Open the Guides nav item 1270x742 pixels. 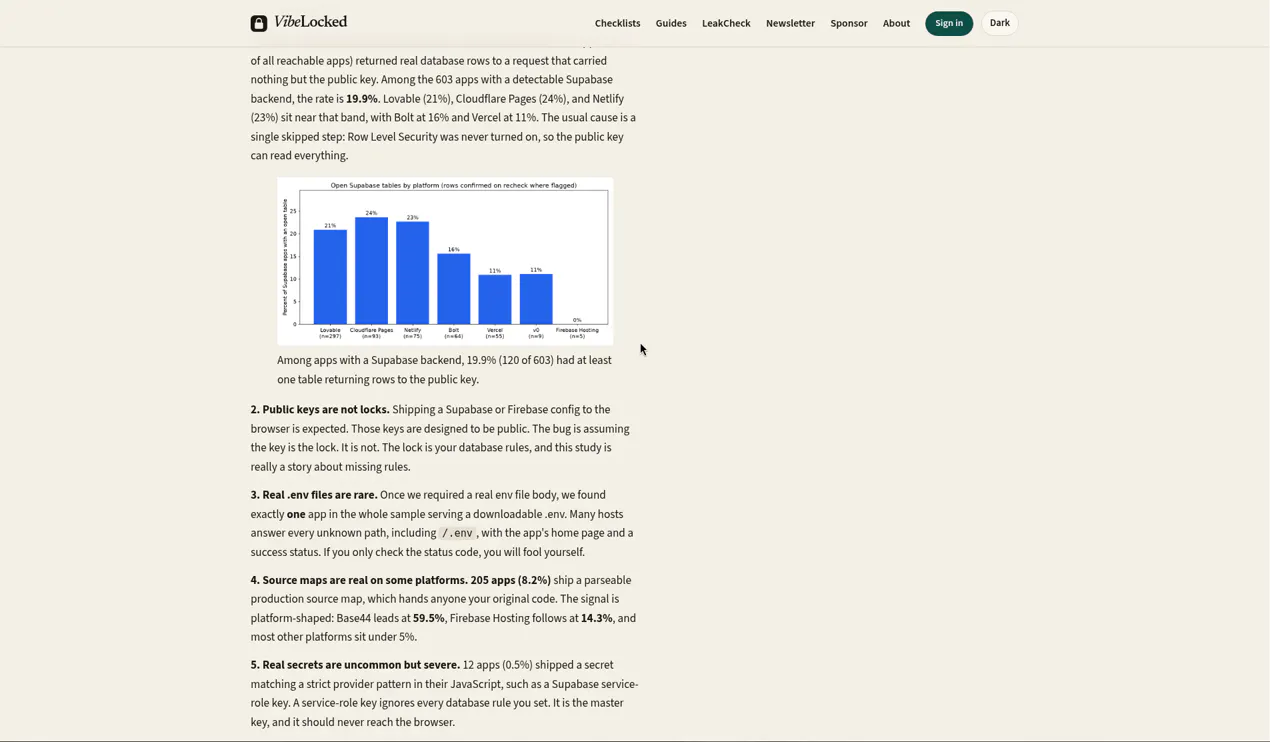pos(671,23)
